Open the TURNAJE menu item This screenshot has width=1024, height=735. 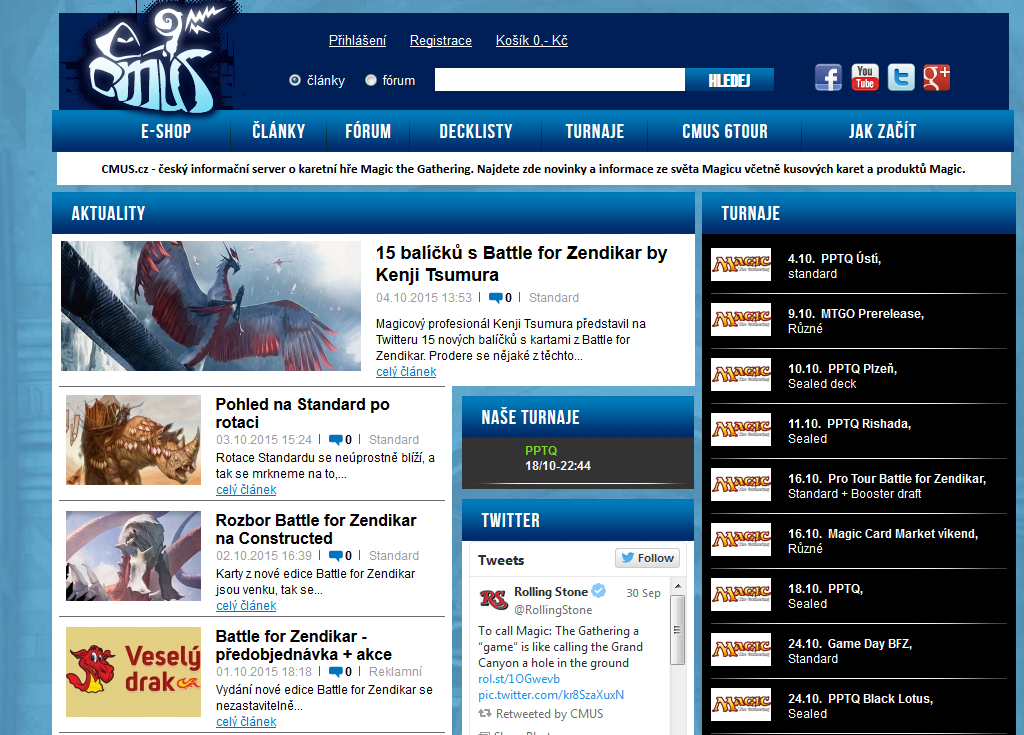point(594,131)
